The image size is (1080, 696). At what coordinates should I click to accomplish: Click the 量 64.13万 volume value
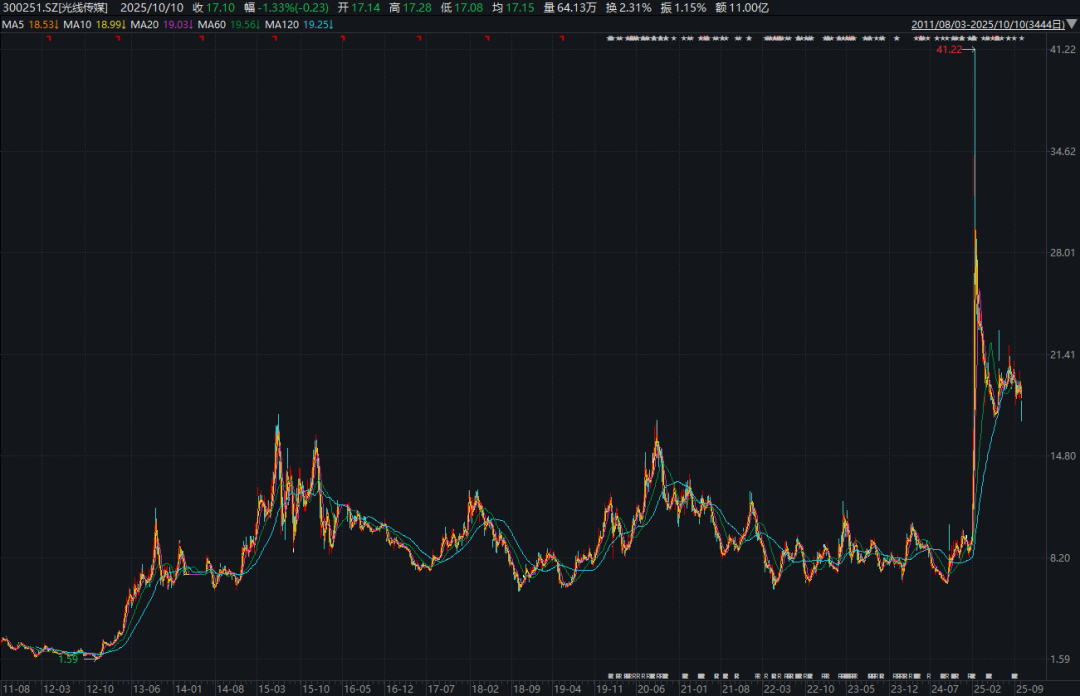click(570, 8)
